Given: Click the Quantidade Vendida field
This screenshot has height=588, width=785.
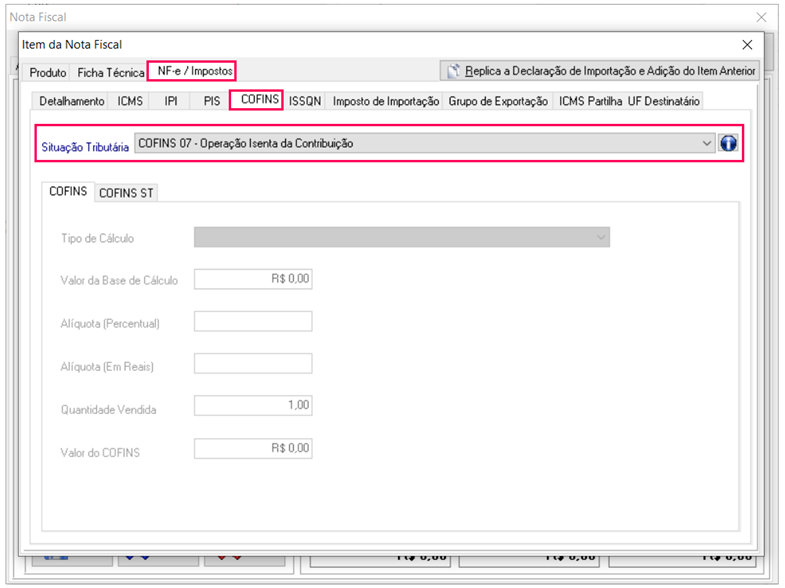Looking at the screenshot, I should 253,405.
